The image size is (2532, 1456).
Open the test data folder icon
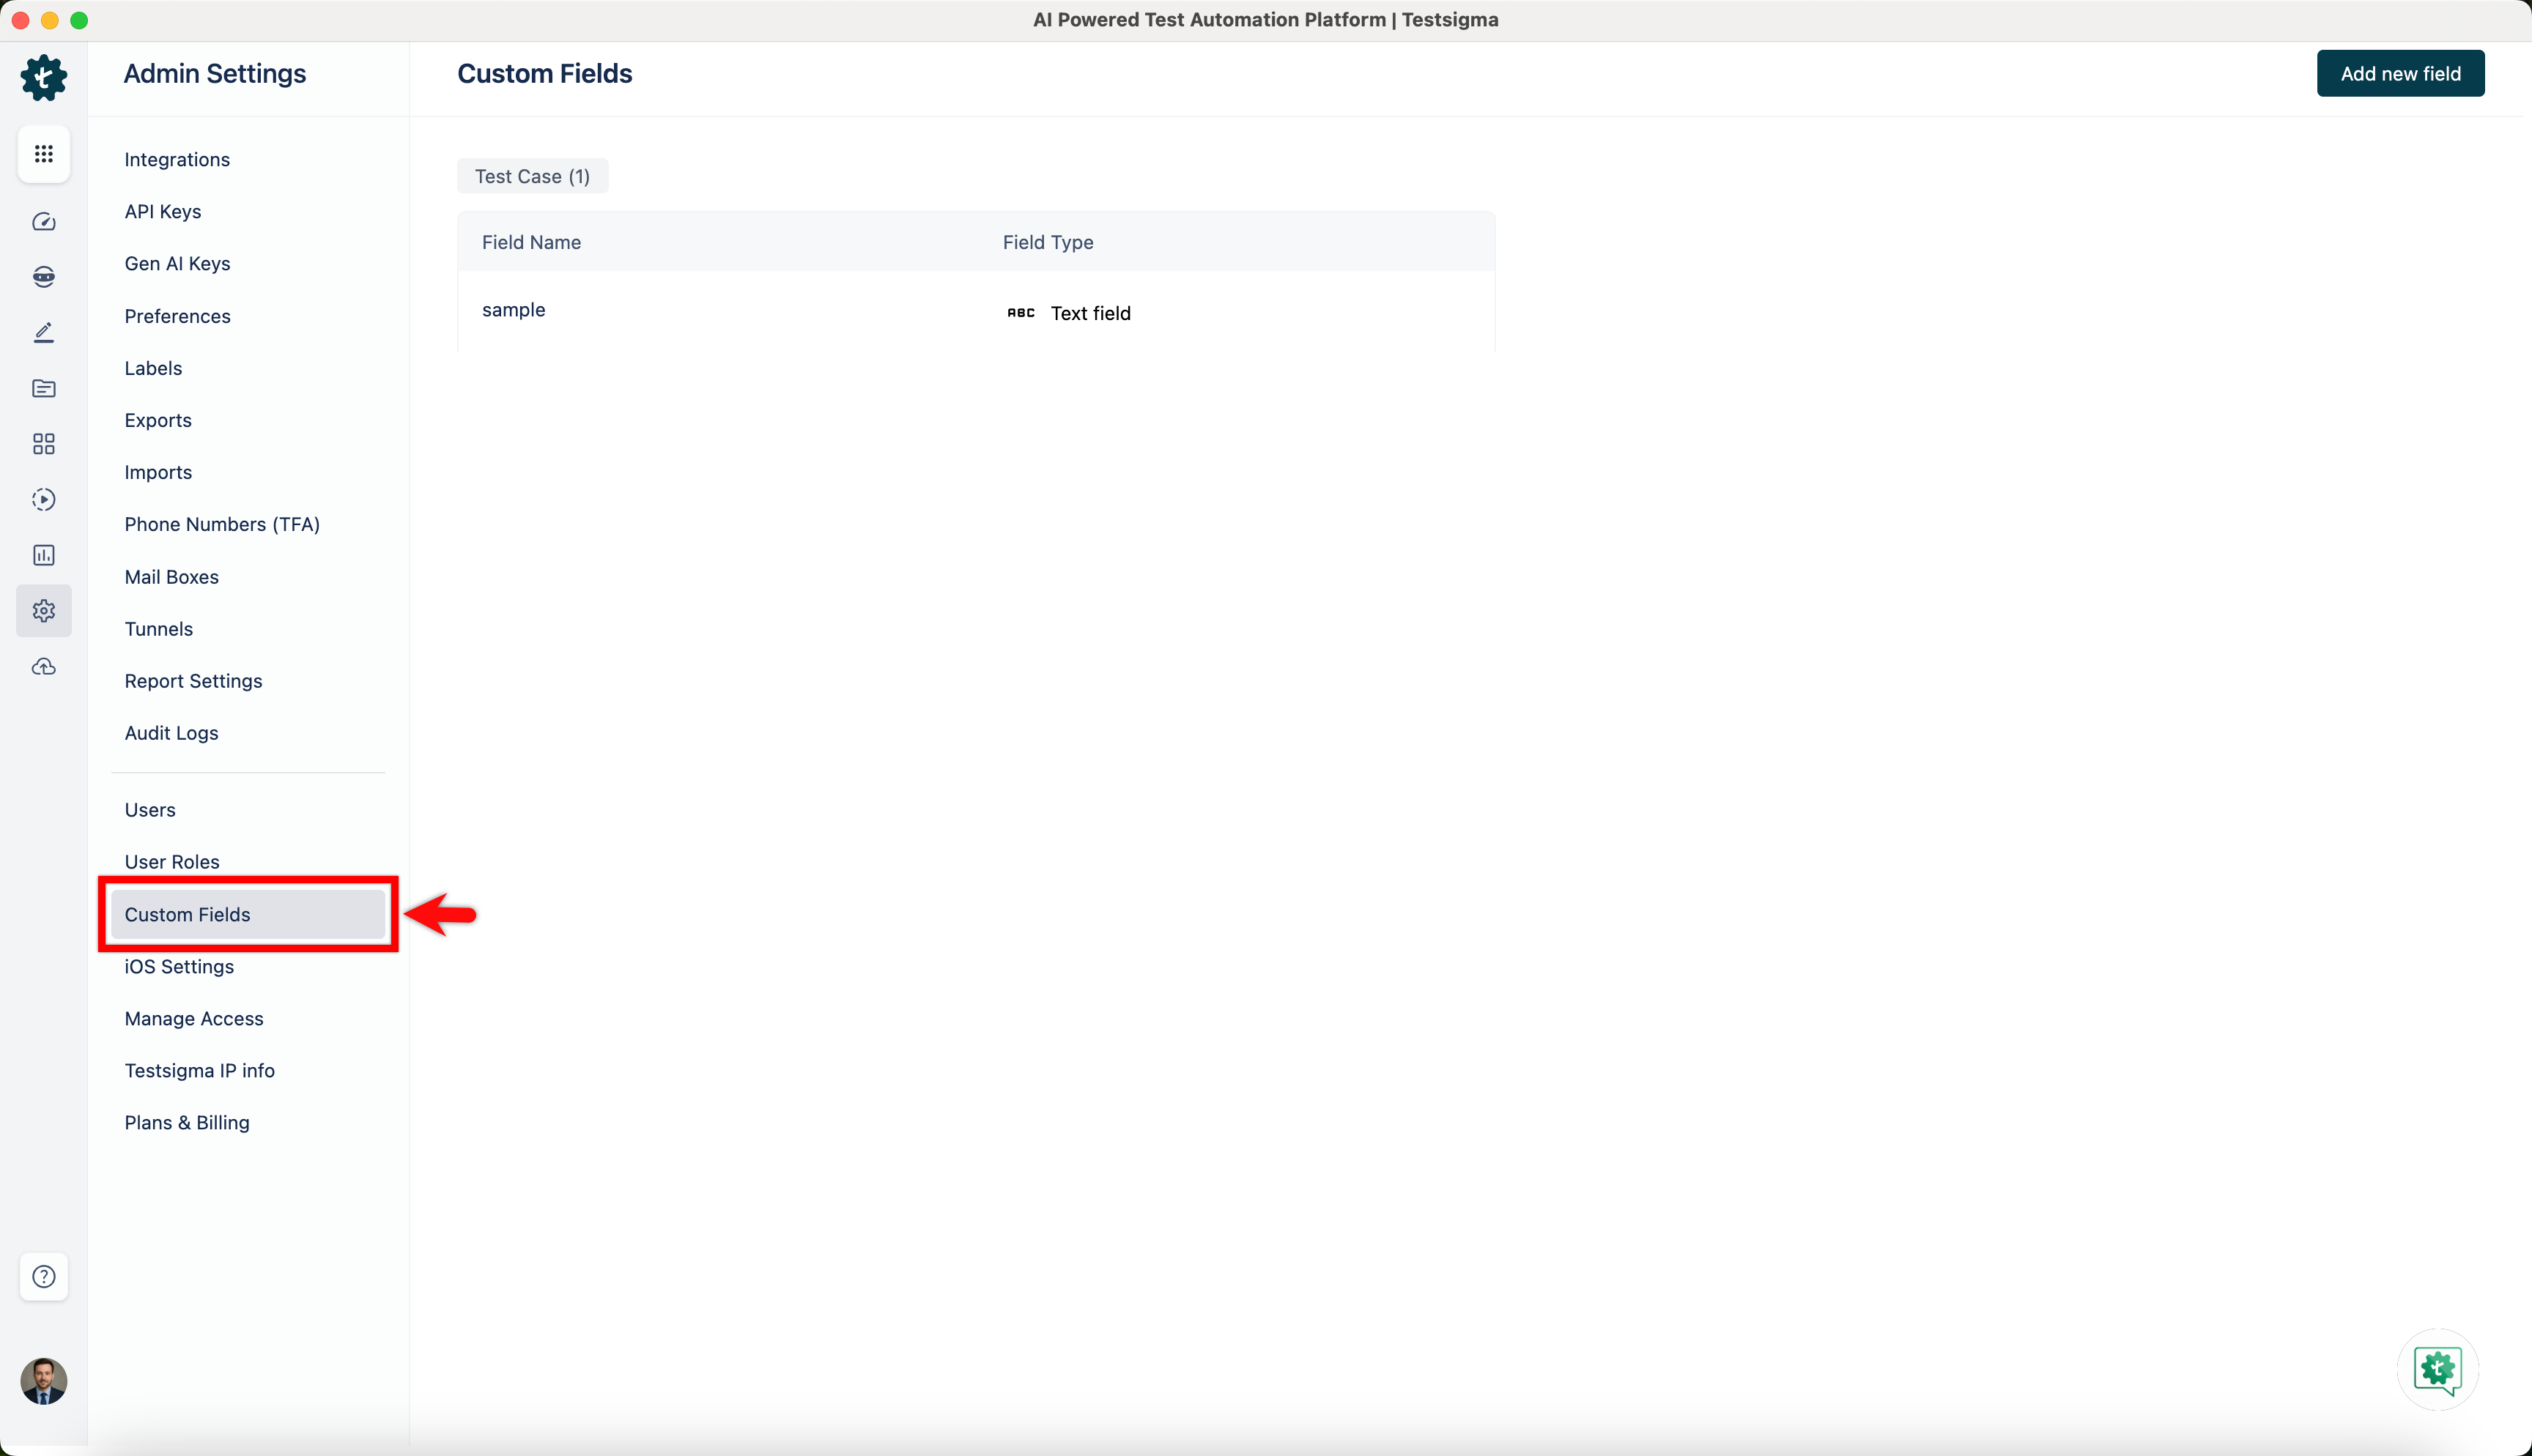(43, 388)
